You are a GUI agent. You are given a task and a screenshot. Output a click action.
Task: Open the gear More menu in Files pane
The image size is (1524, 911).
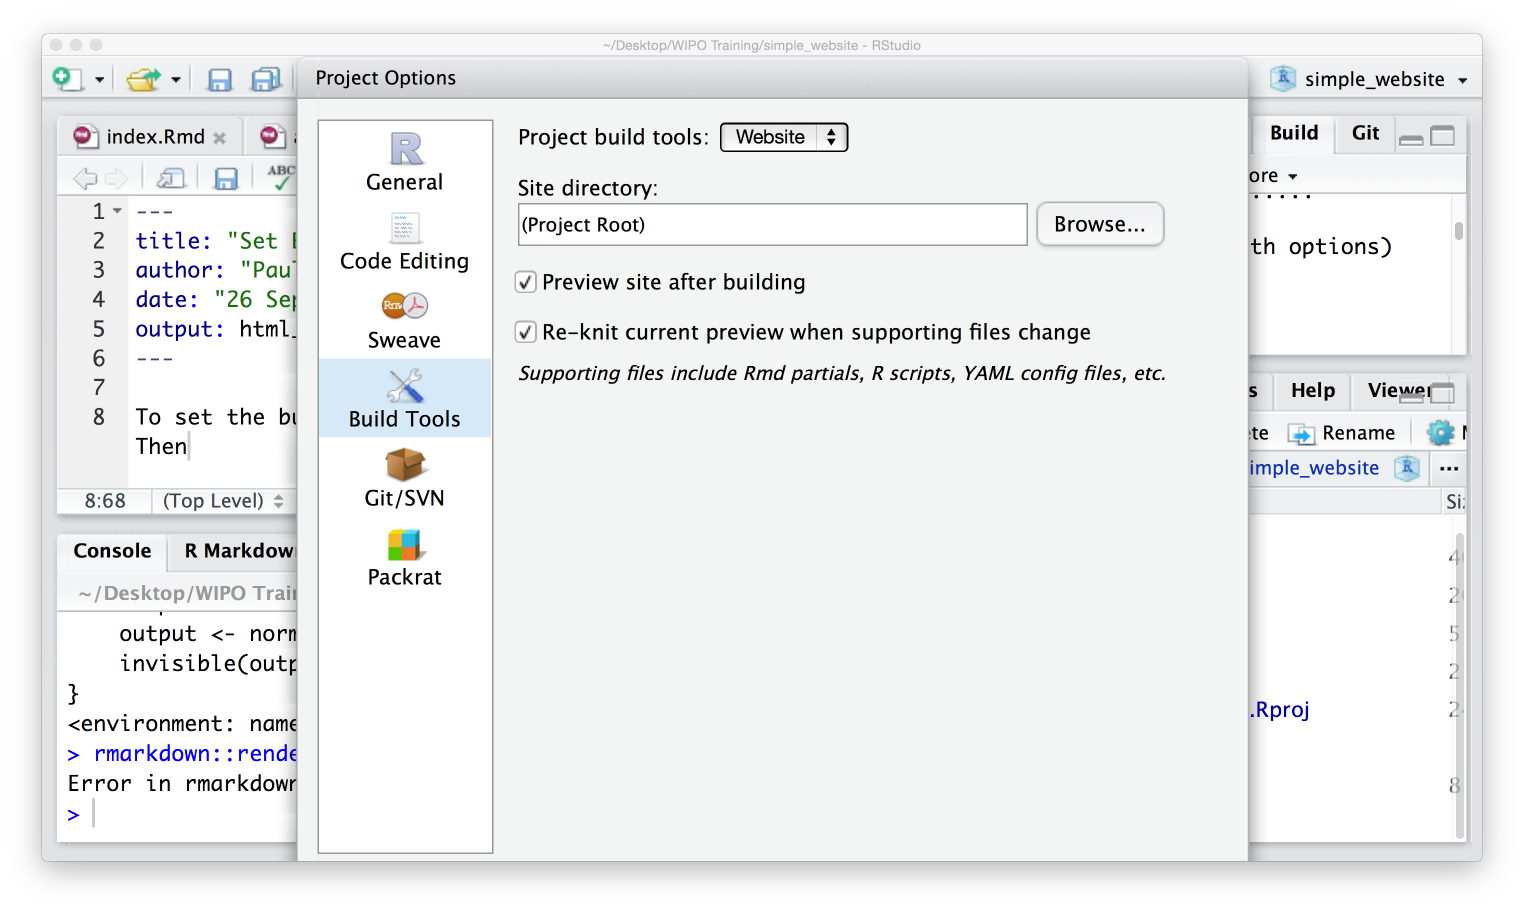[1440, 433]
